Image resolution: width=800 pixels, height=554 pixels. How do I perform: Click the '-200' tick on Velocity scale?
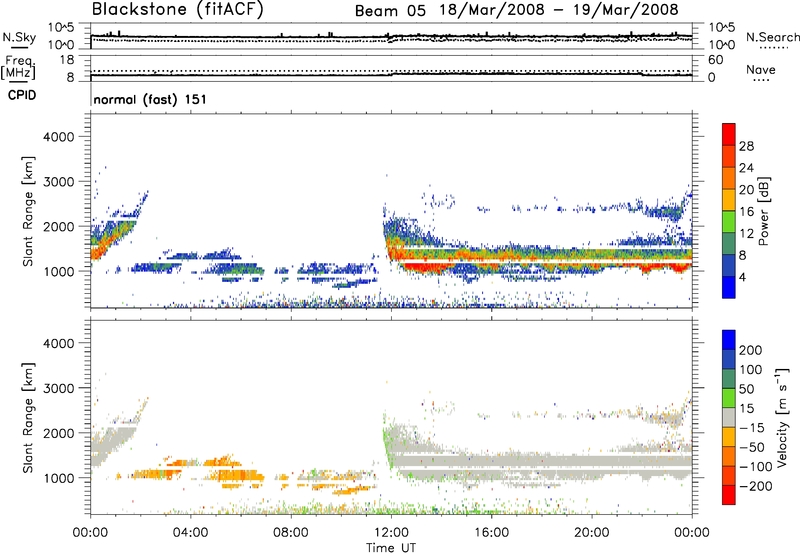click(x=755, y=486)
